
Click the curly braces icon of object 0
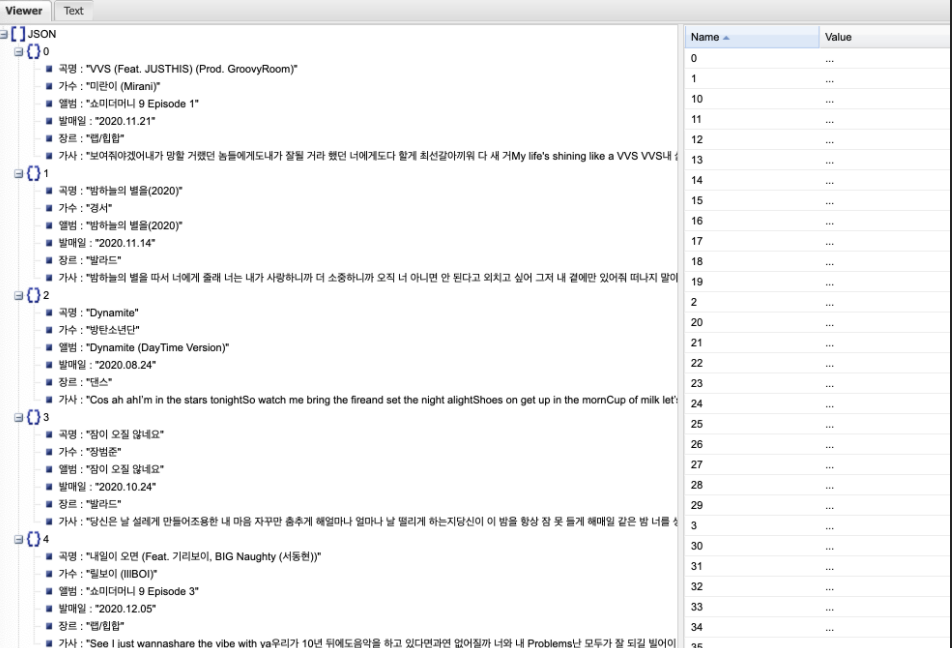tap(33, 52)
